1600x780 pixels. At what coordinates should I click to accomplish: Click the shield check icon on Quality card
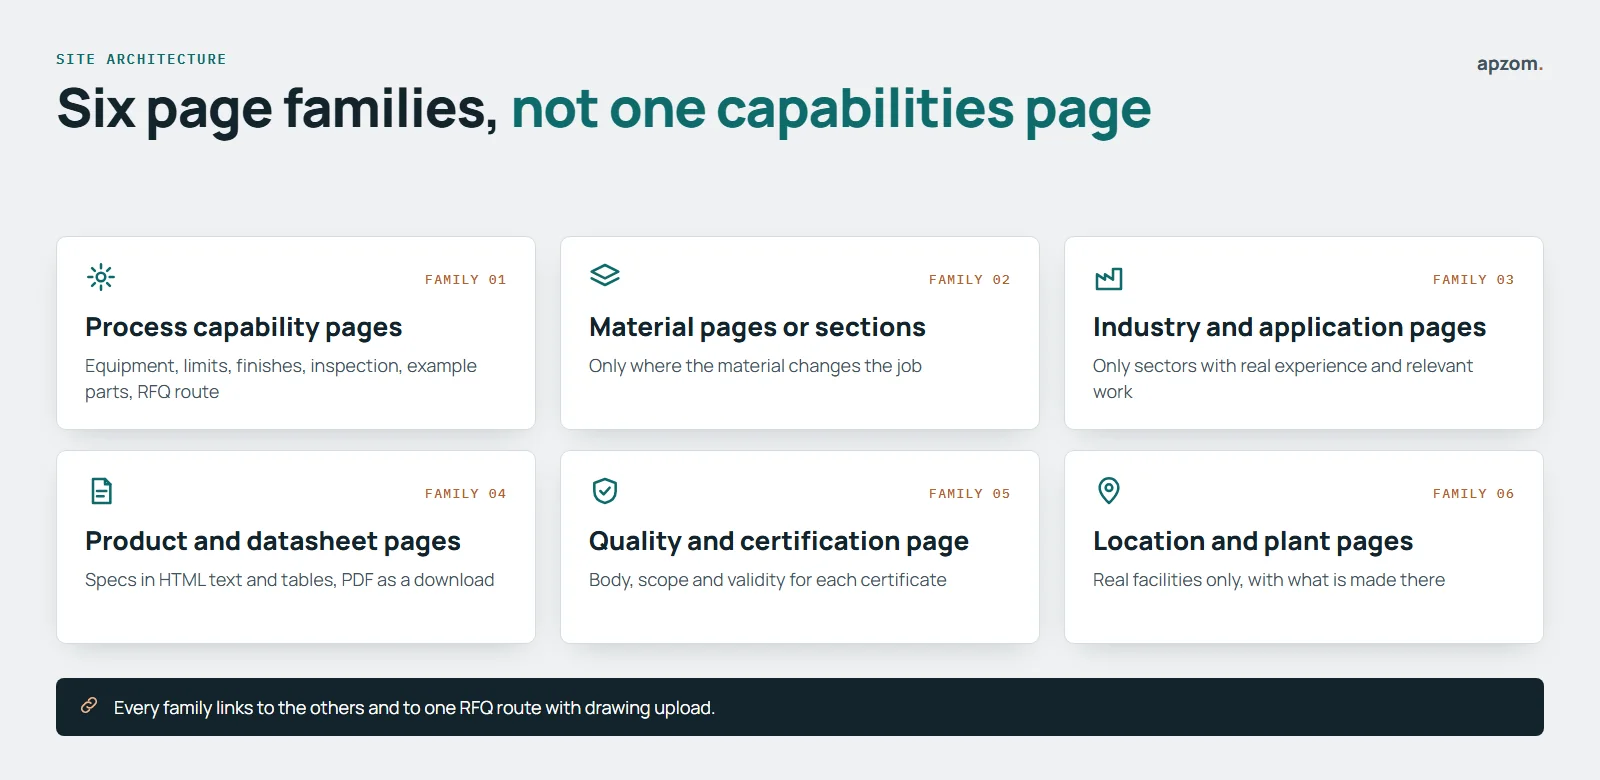605,491
